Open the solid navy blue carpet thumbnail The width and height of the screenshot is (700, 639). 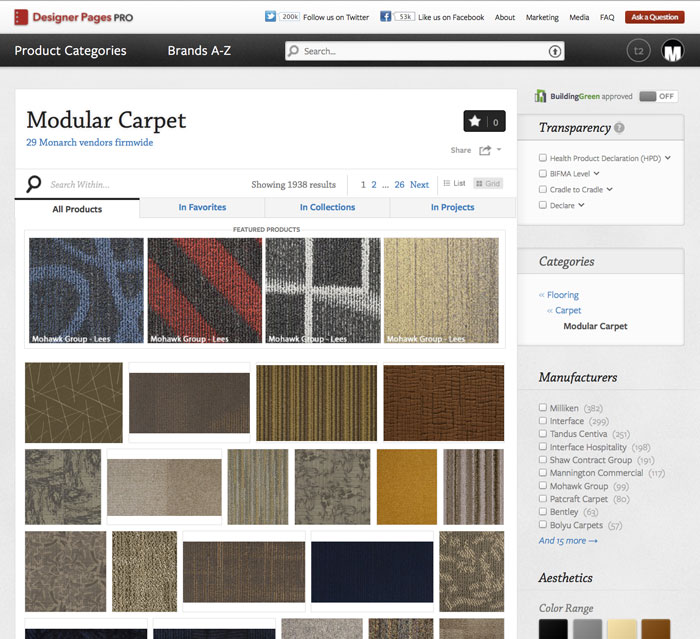click(x=372, y=572)
